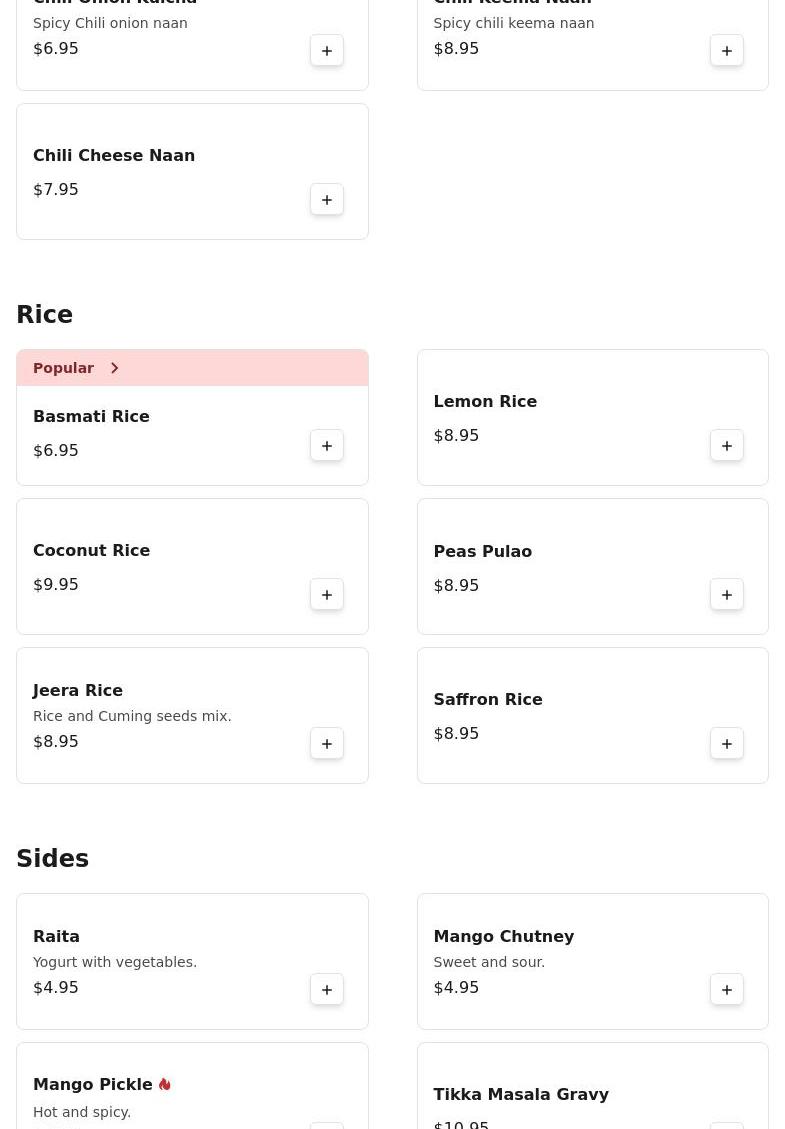Open Tikka Masala Gravy item

pyautogui.click(x=521, y=1095)
